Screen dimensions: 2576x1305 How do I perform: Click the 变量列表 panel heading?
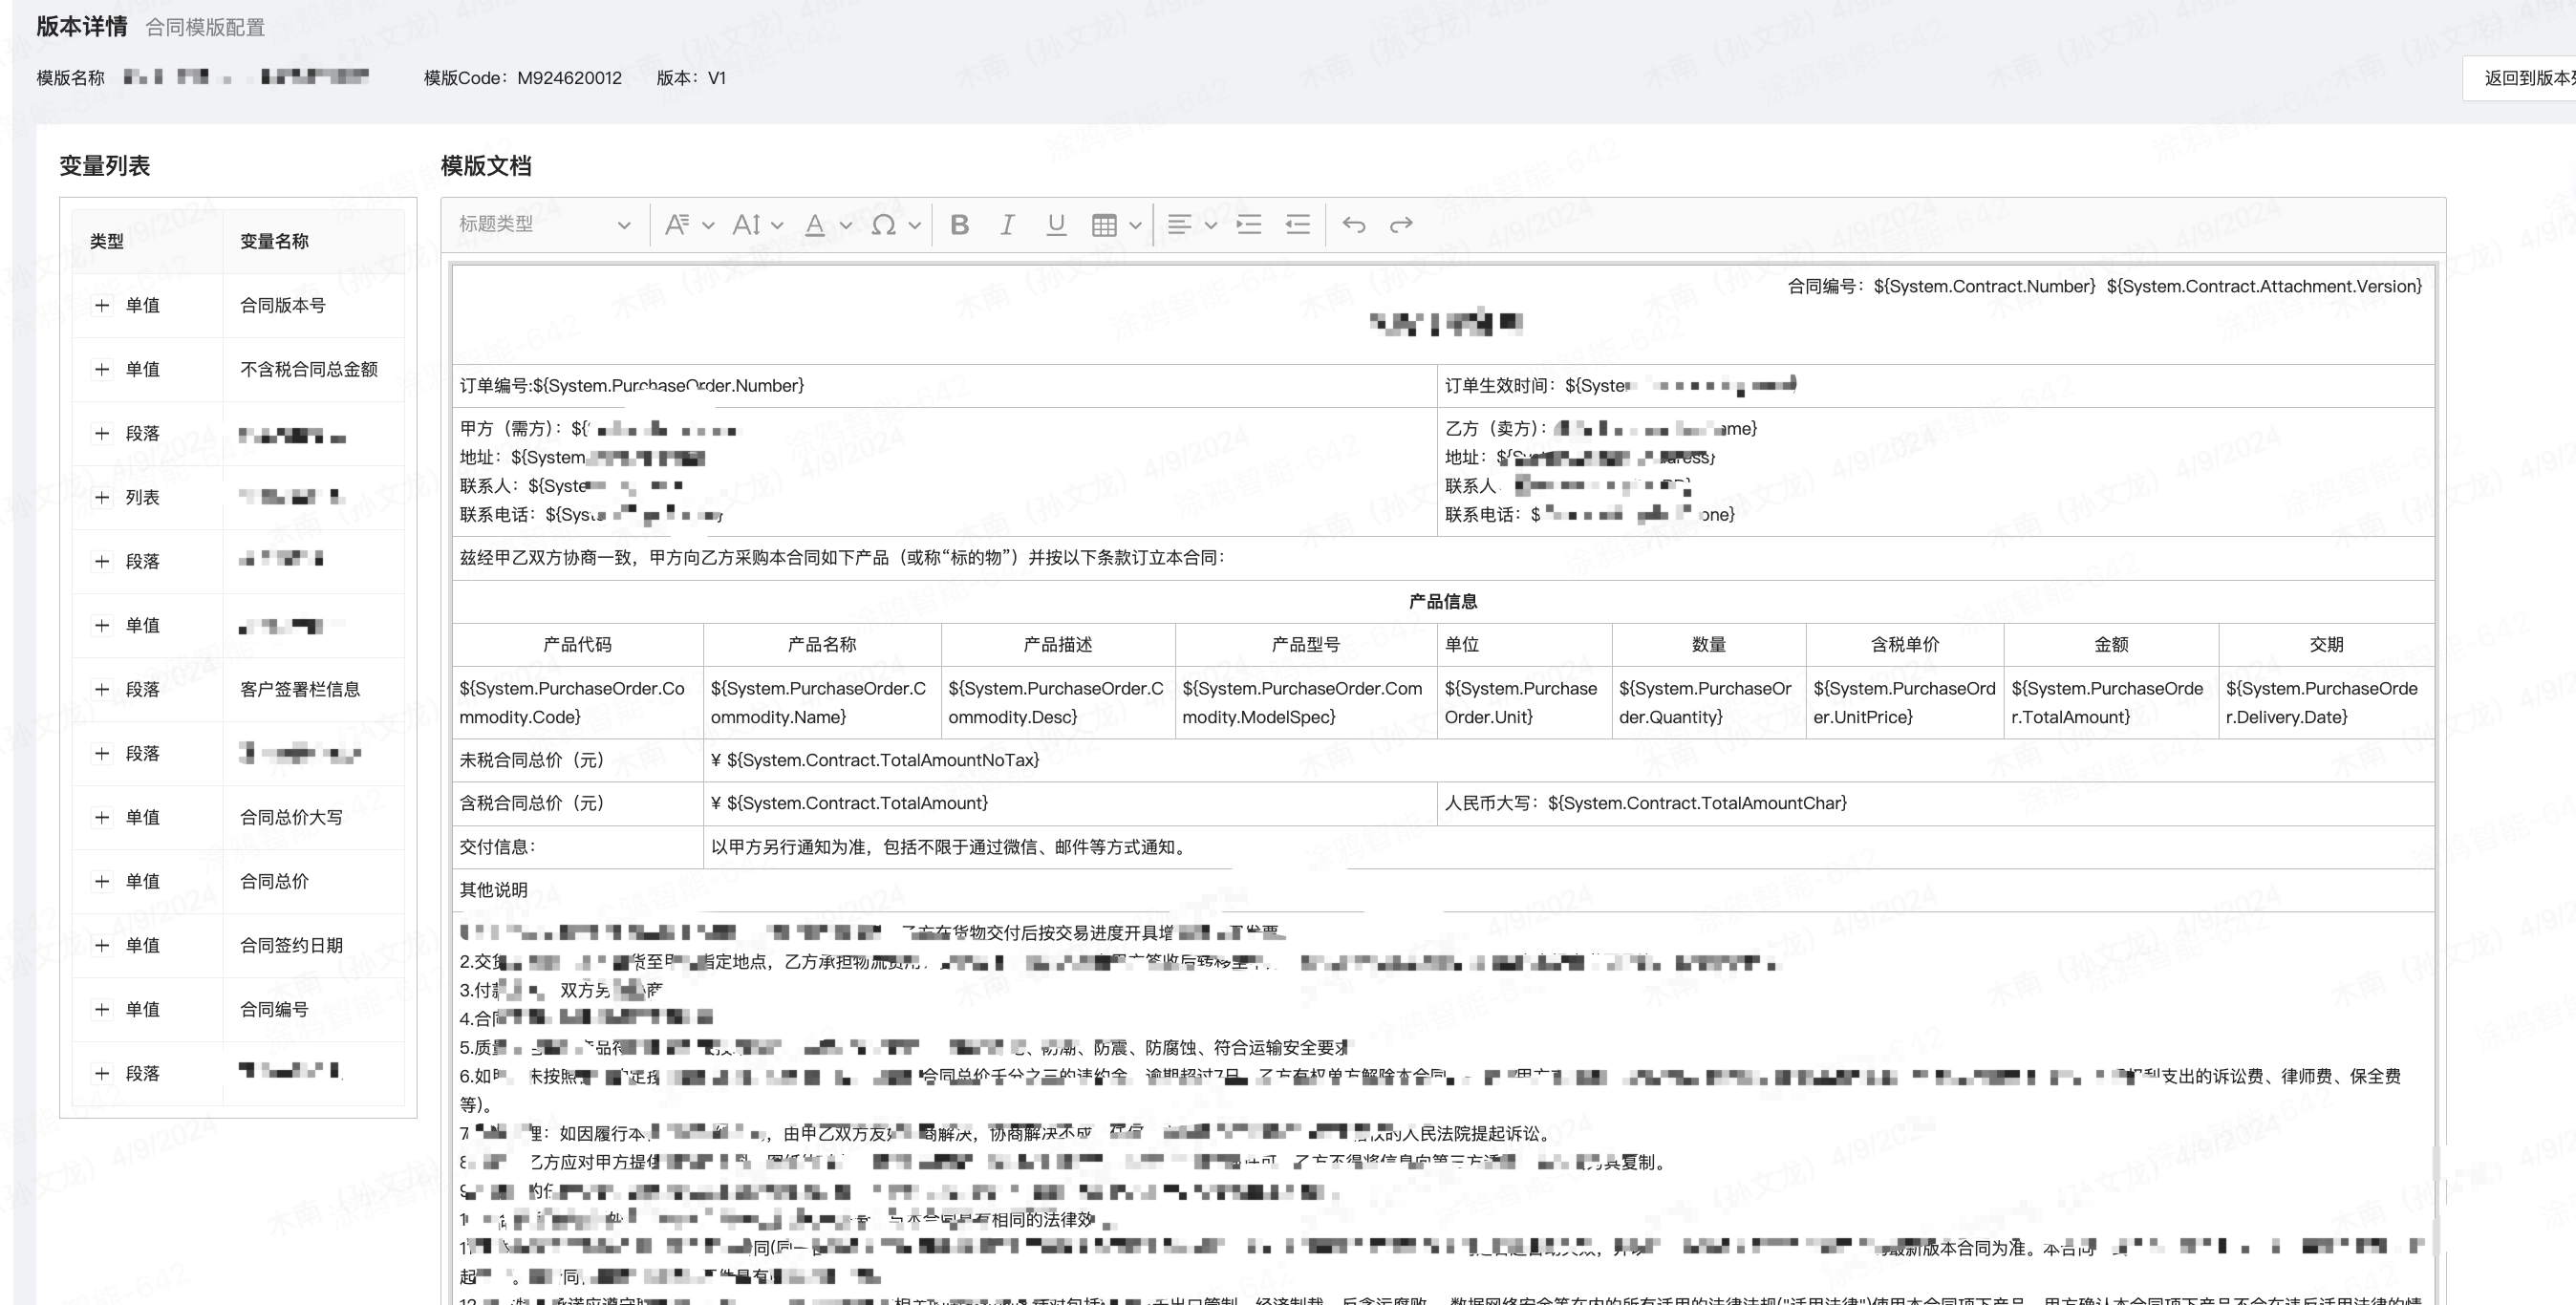[x=105, y=166]
